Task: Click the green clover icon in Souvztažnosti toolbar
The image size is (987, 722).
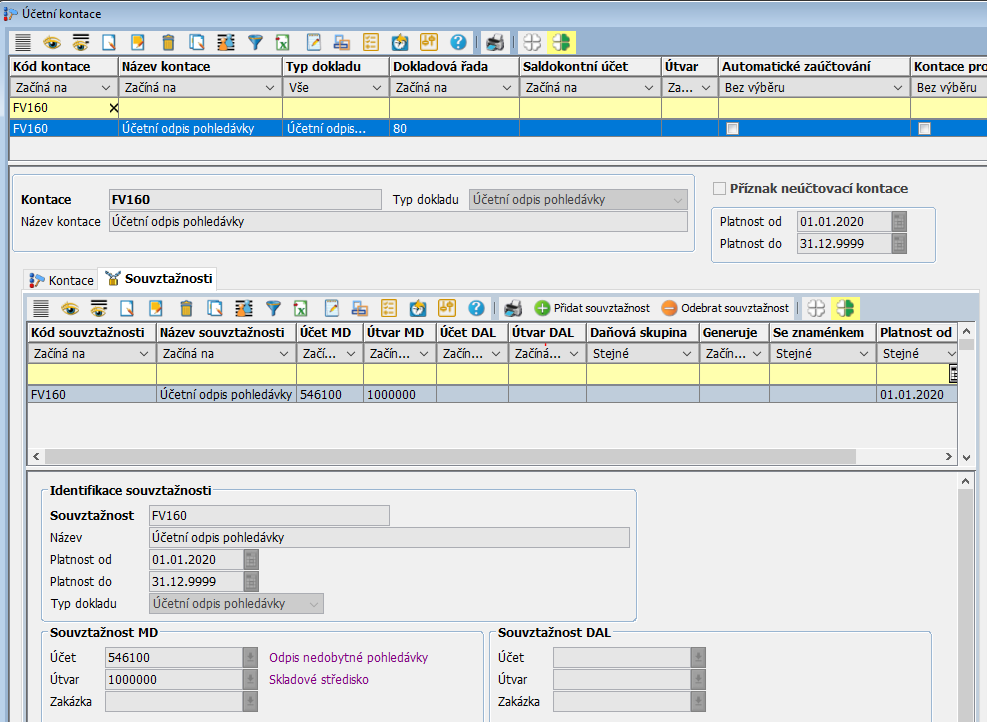Action: (846, 308)
